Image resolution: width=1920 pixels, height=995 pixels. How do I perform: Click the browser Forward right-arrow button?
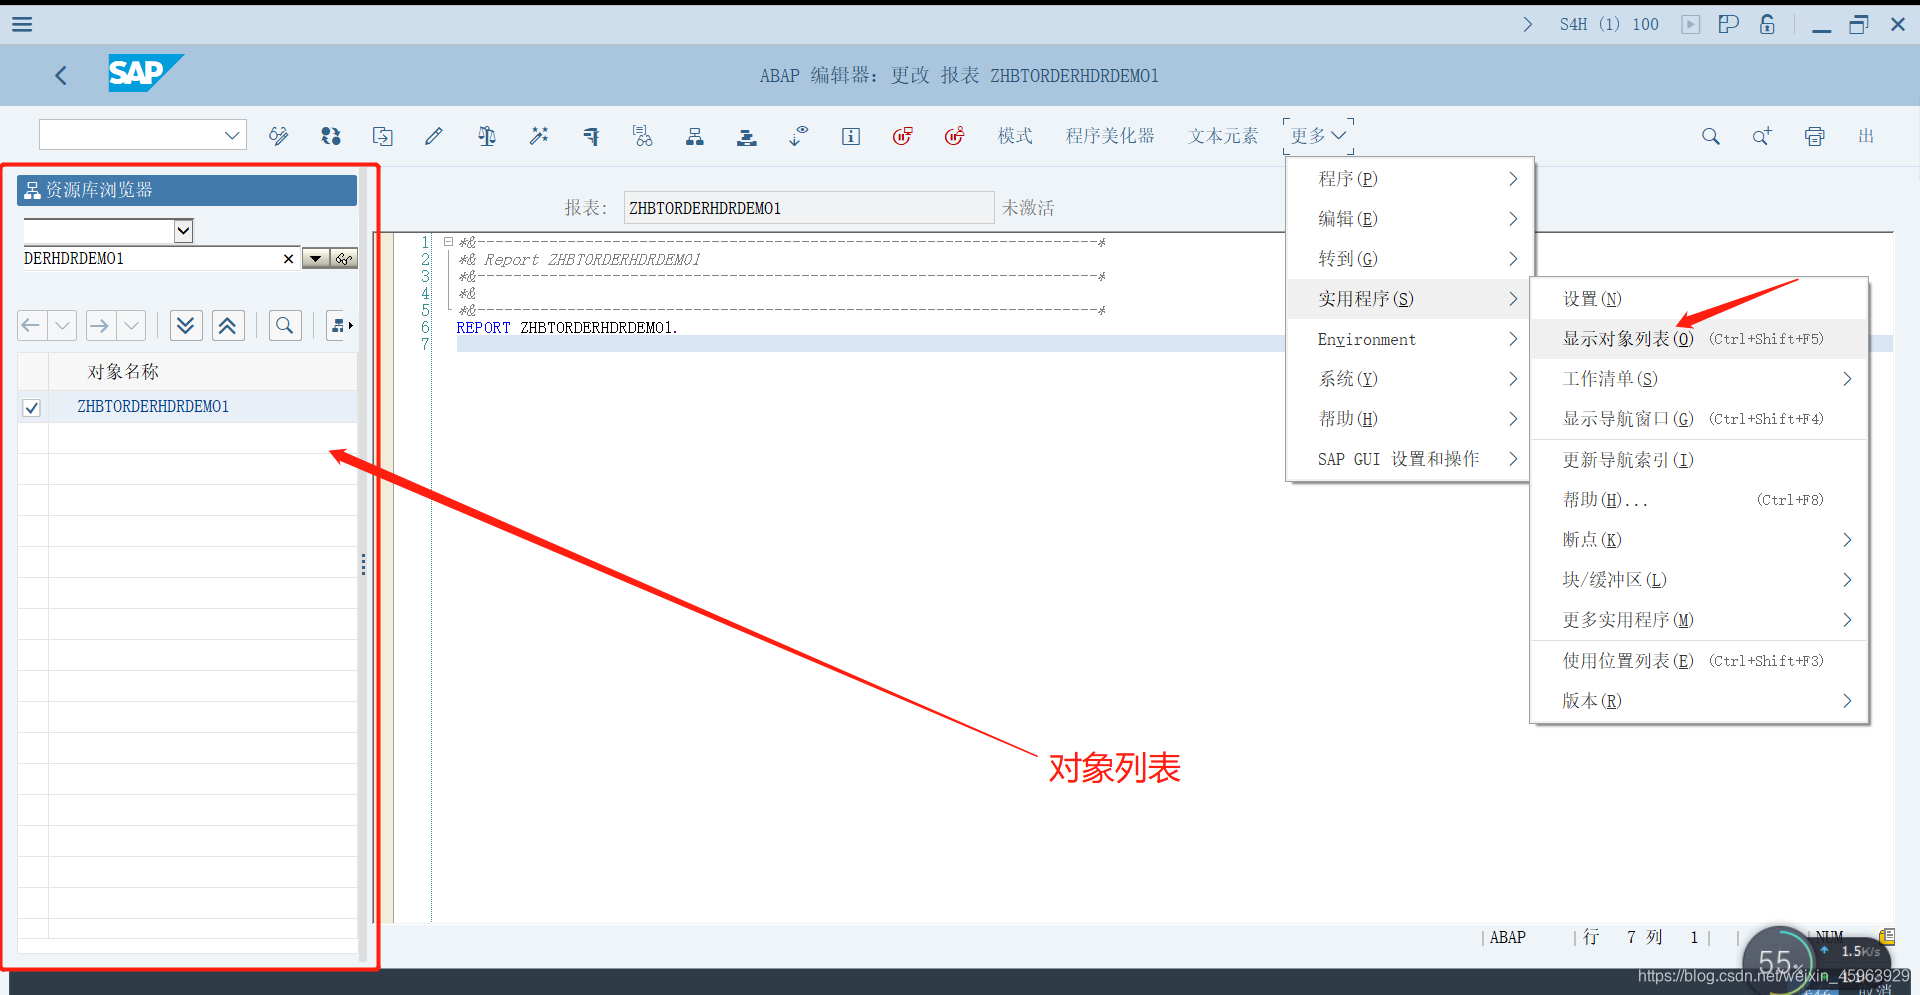(x=100, y=326)
